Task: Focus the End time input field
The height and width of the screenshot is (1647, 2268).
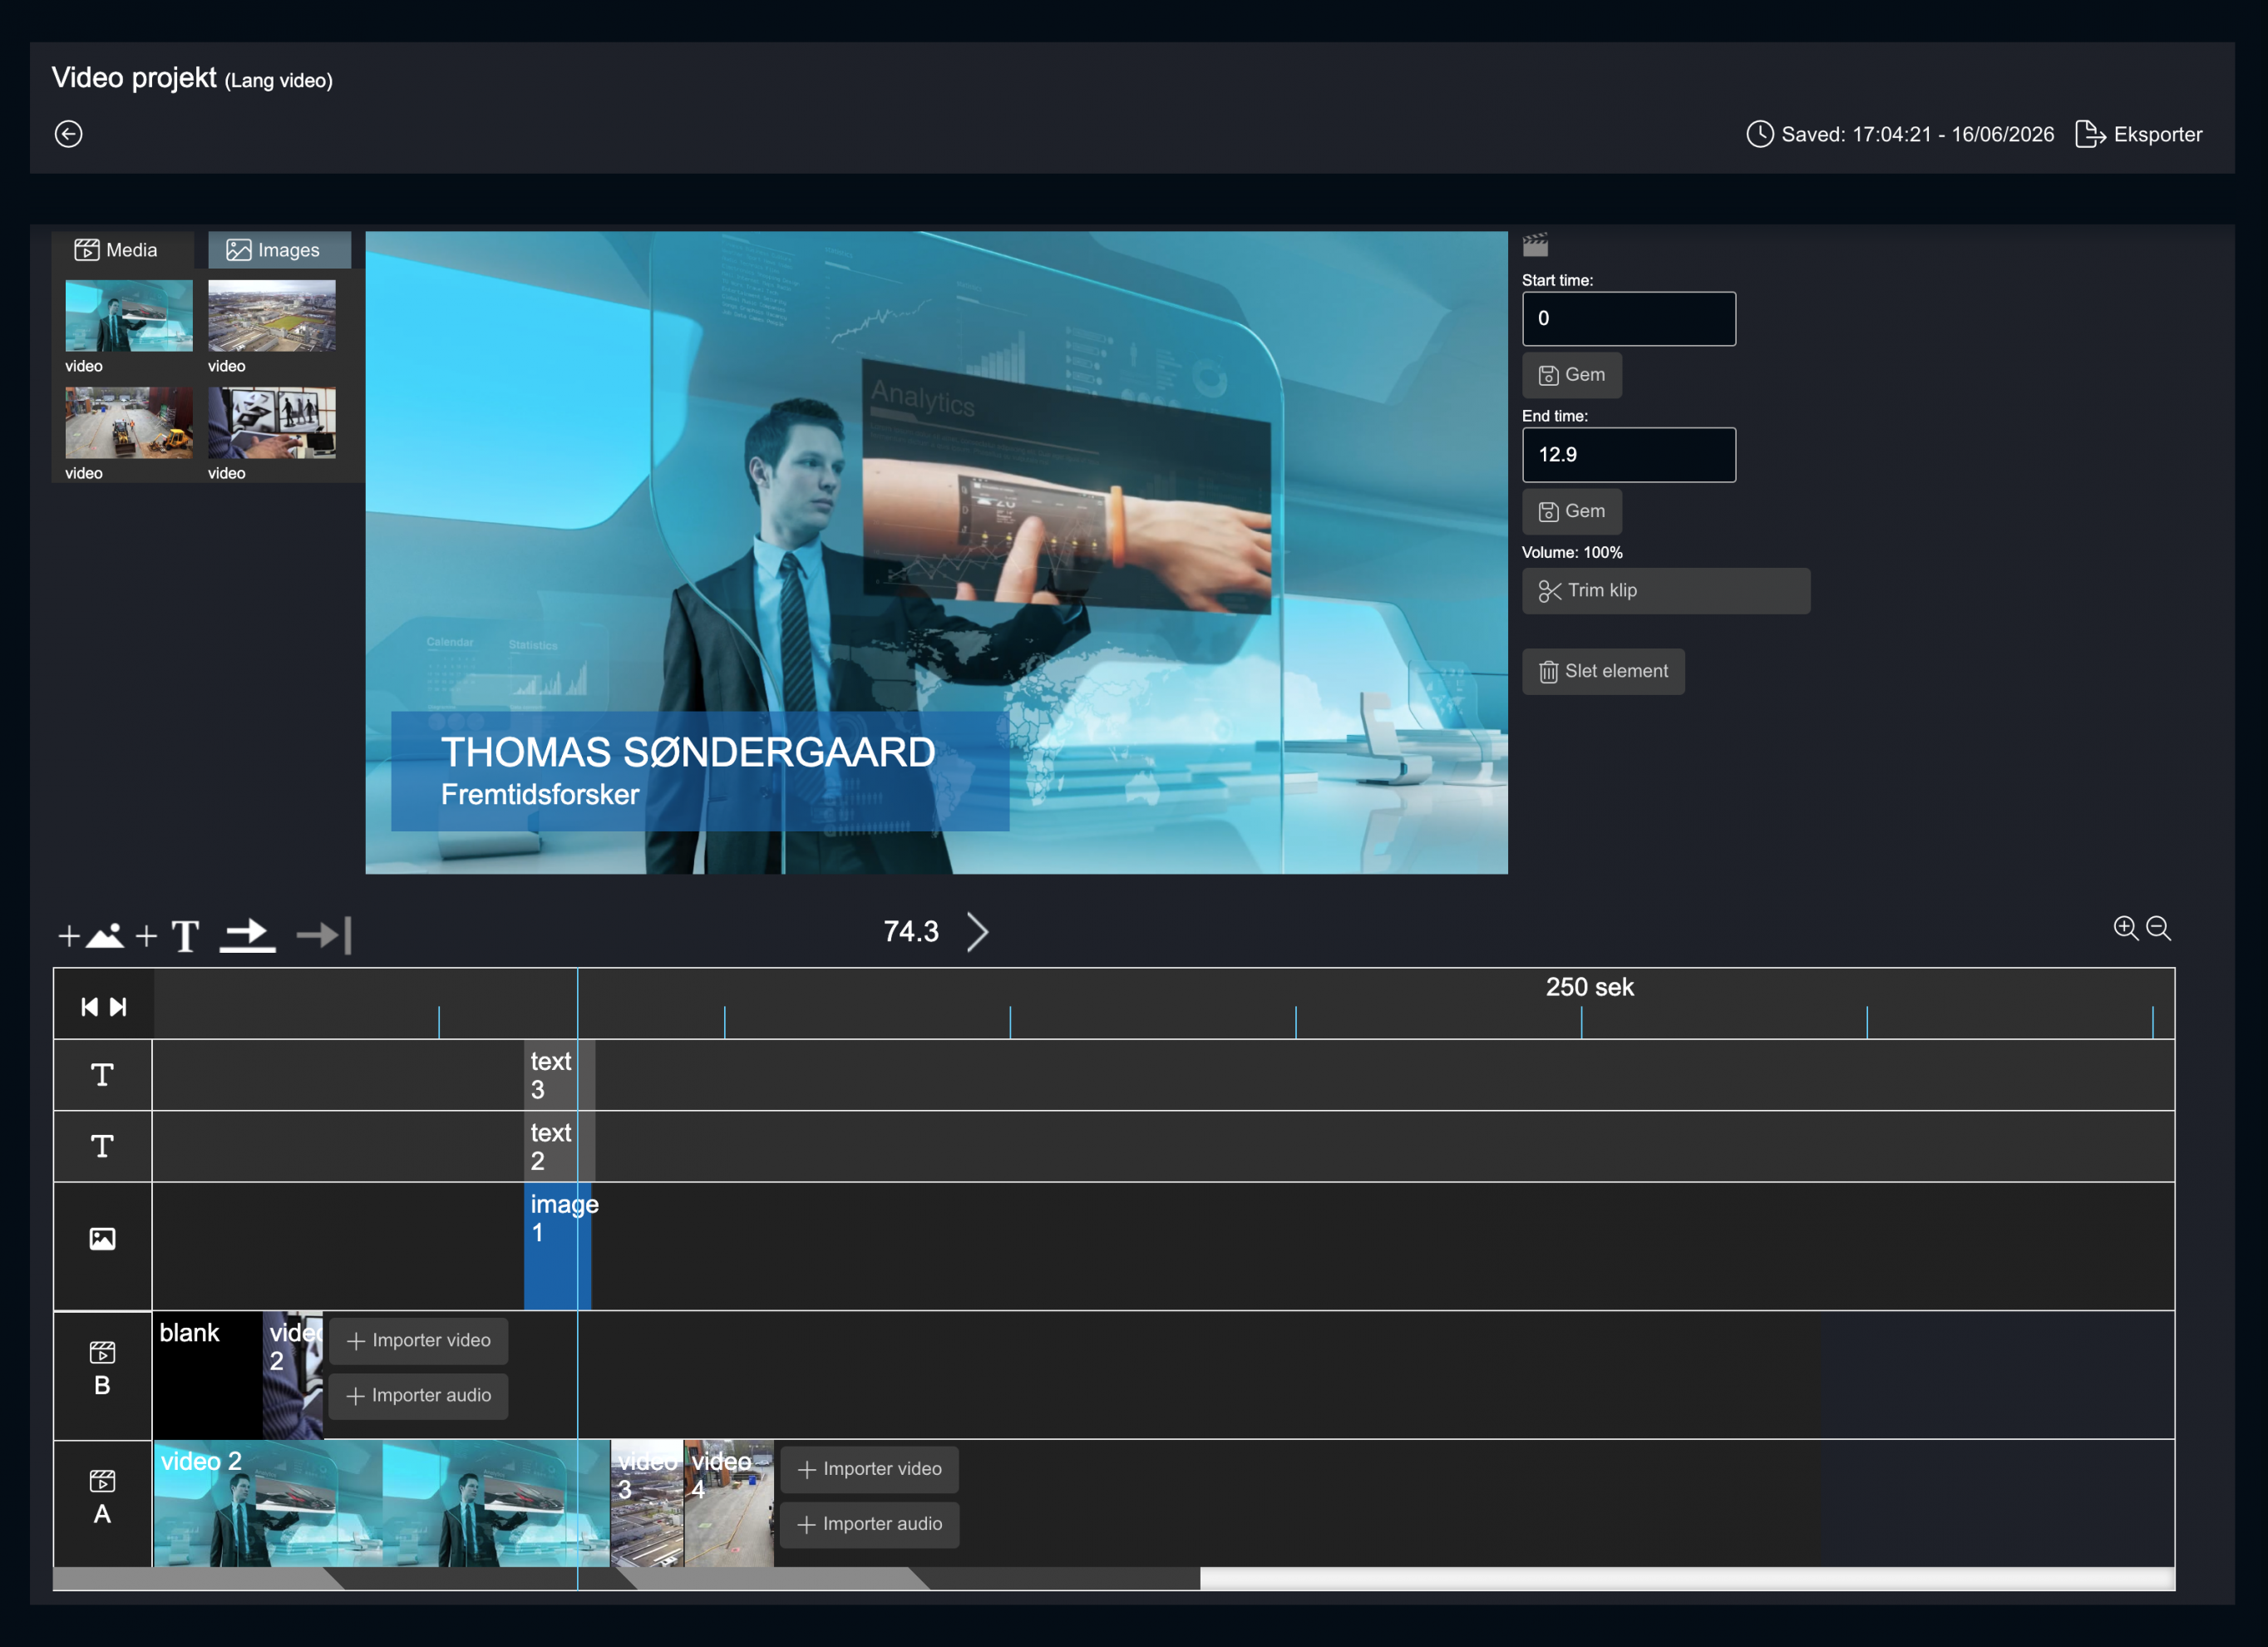Action: tap(1629, 455)
